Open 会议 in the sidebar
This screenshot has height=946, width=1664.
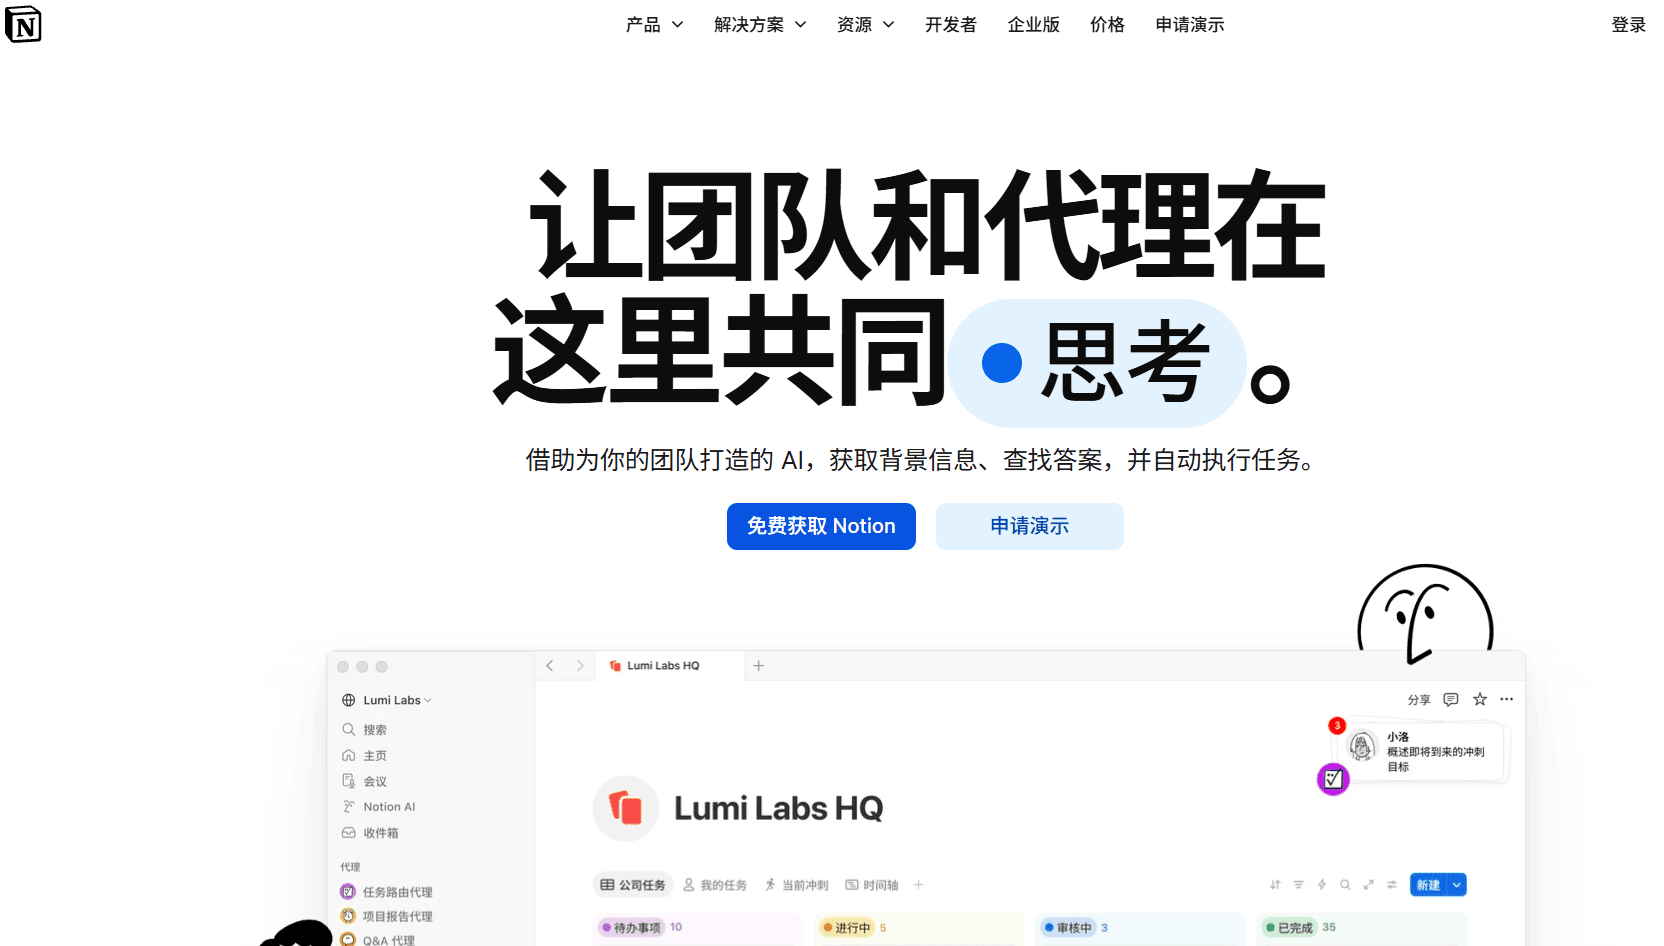click(365, 781)
